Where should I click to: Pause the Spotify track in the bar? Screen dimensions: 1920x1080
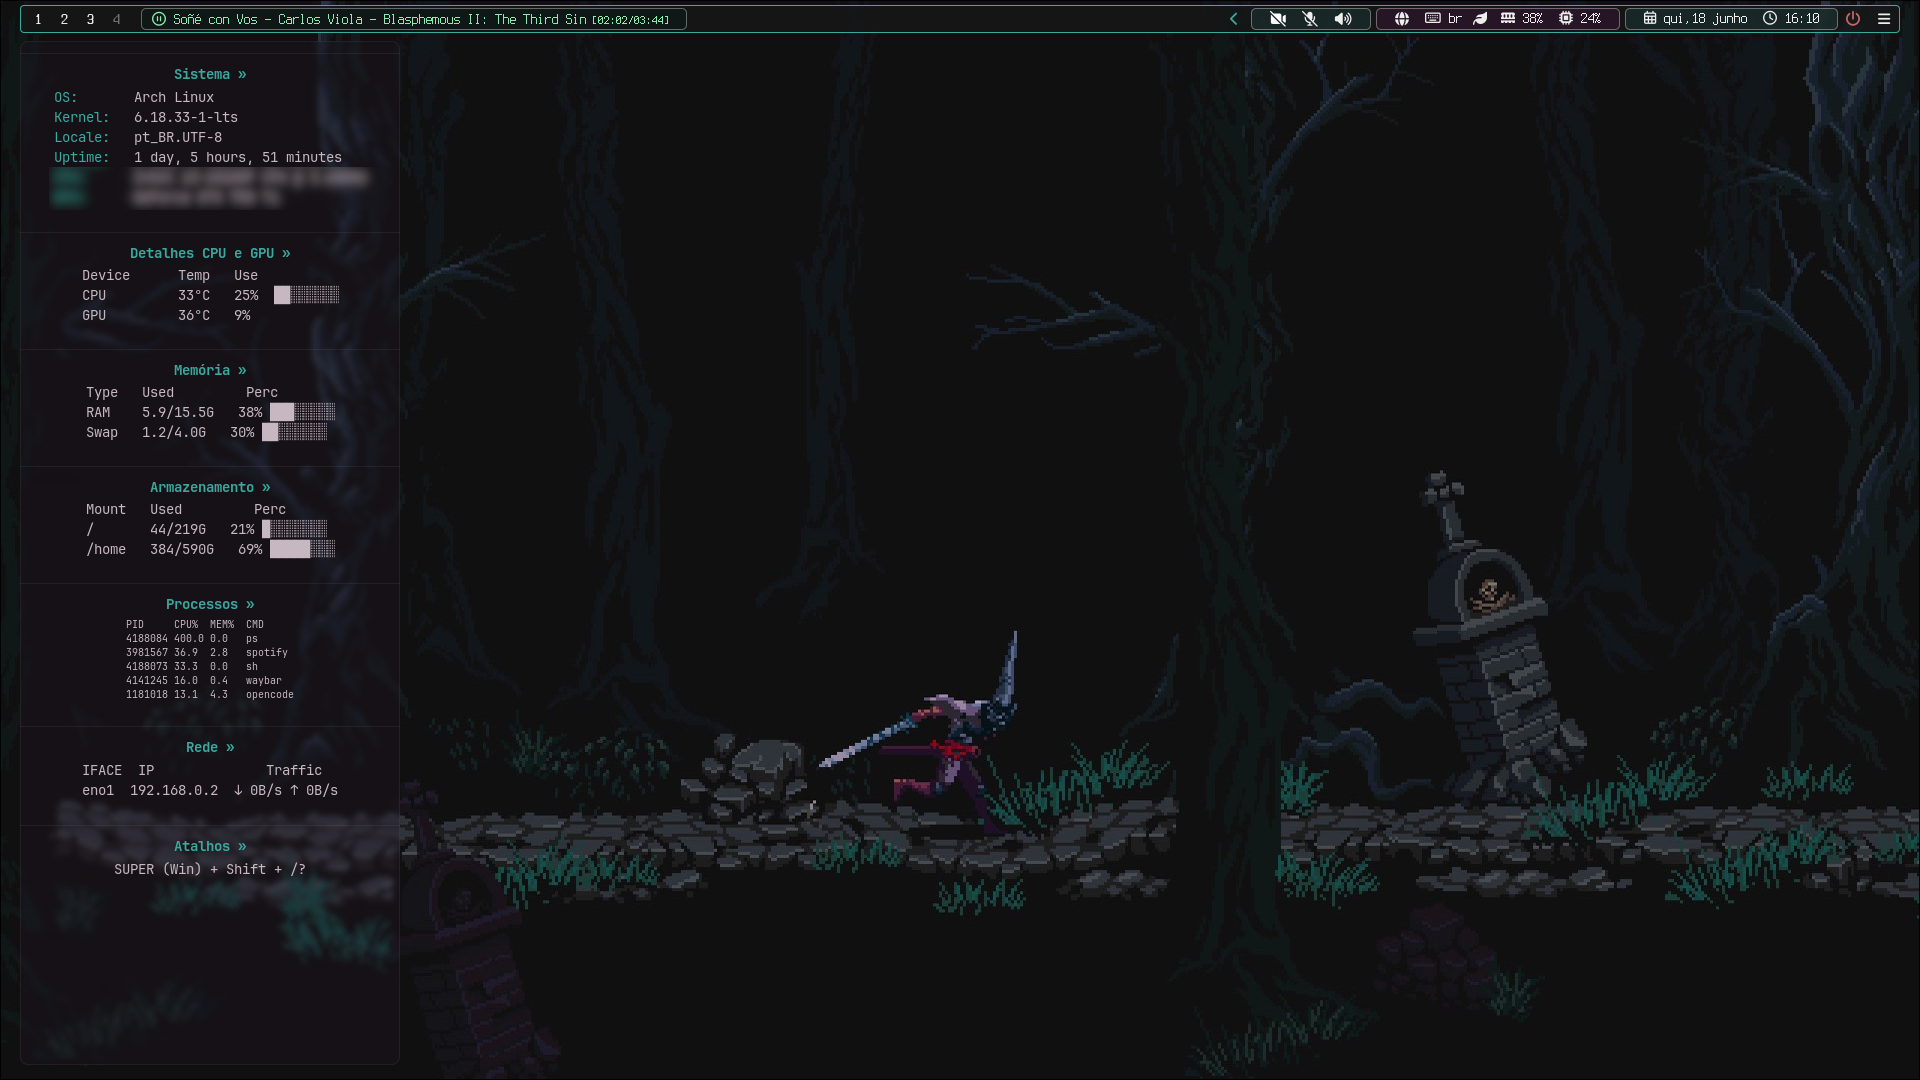(x=158, y=19)
